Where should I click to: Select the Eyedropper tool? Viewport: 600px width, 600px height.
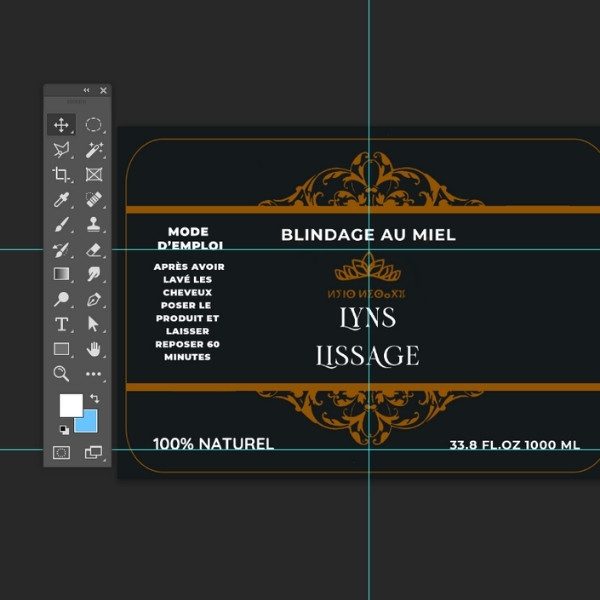tap(61, 200)
